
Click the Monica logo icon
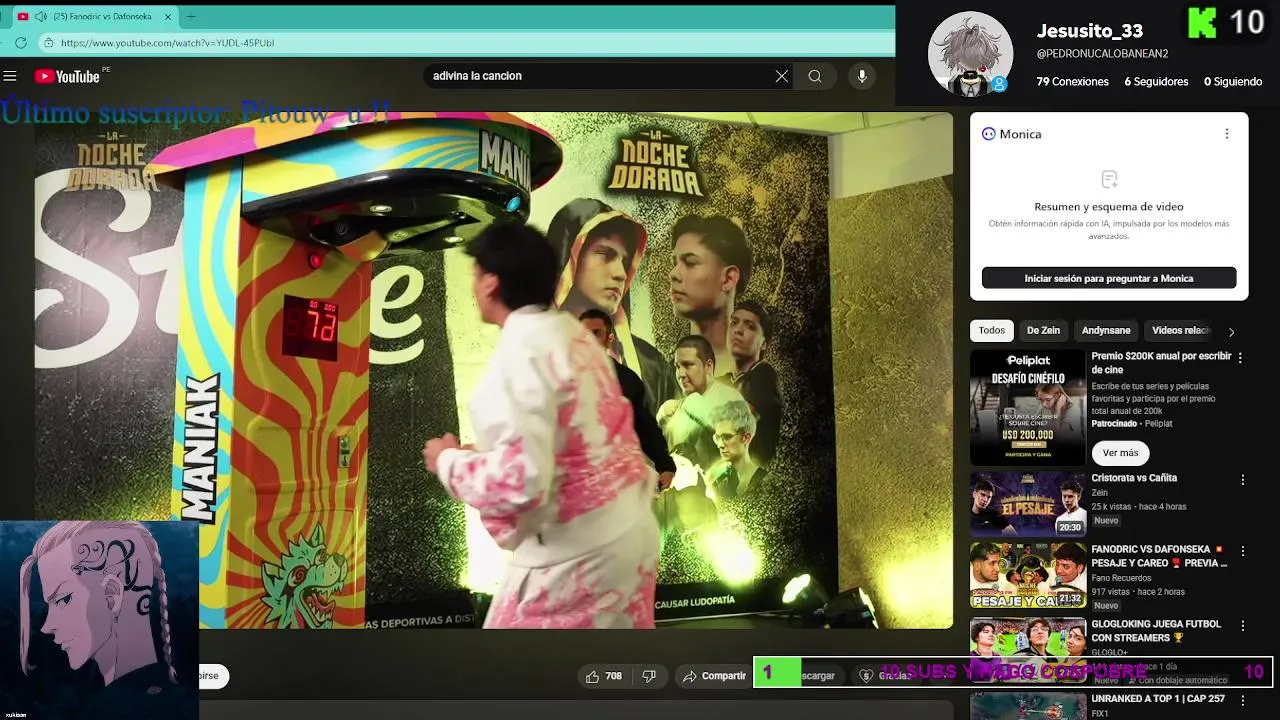pos(988,134)
